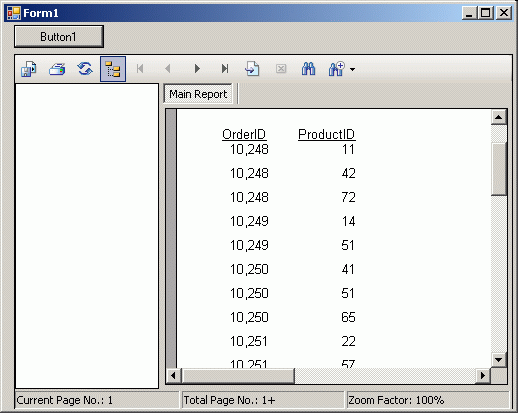The height and width of the screenshot is (413, 518).
Task: Go to first page arrow
Action: point(140,69)
